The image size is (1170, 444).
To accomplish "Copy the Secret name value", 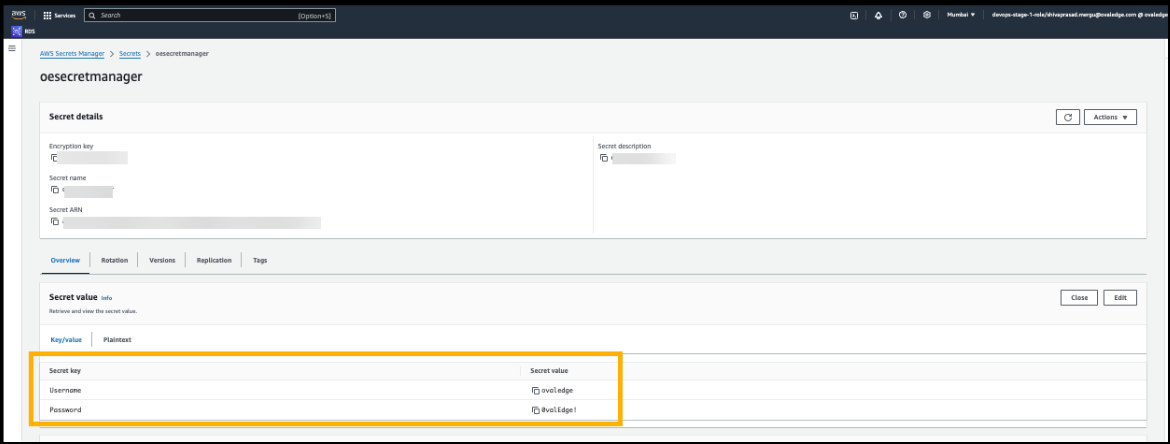I will click(x=54, y=190).
